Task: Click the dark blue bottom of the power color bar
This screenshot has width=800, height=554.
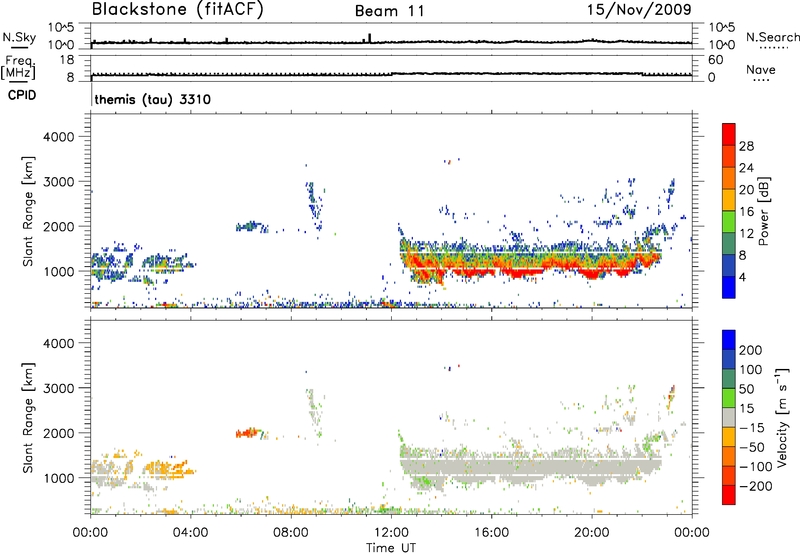Action: click(729, 287)
